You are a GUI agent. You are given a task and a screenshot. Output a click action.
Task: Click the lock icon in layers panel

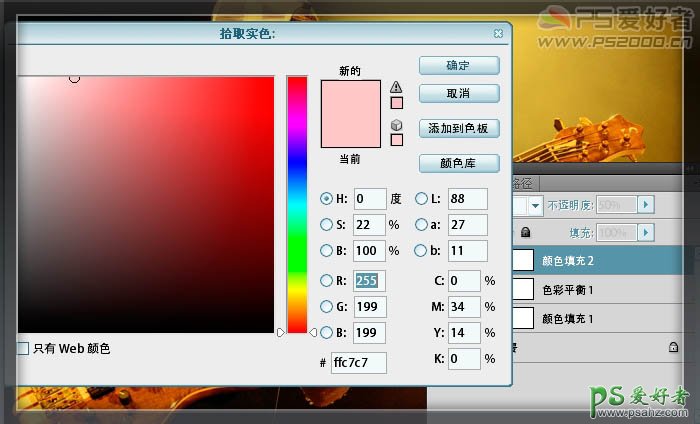[526, 232]
